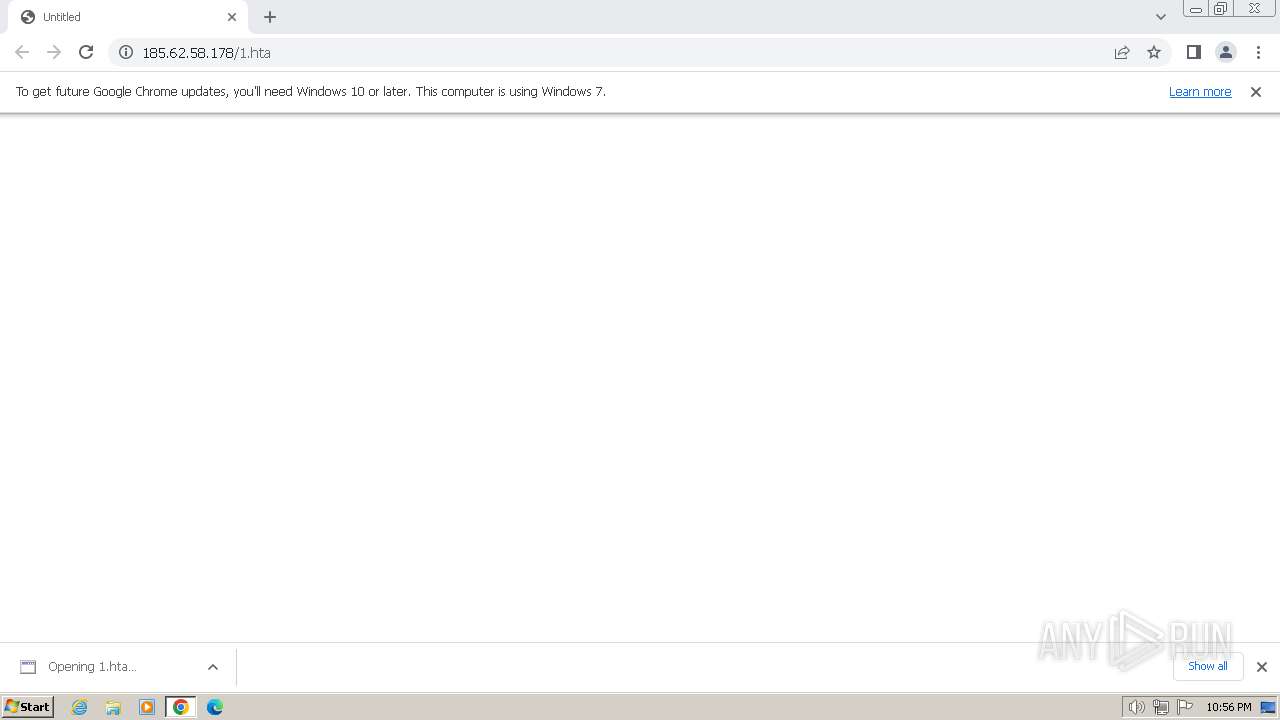Open Action Center flag icon

(x=1185, y=707)
